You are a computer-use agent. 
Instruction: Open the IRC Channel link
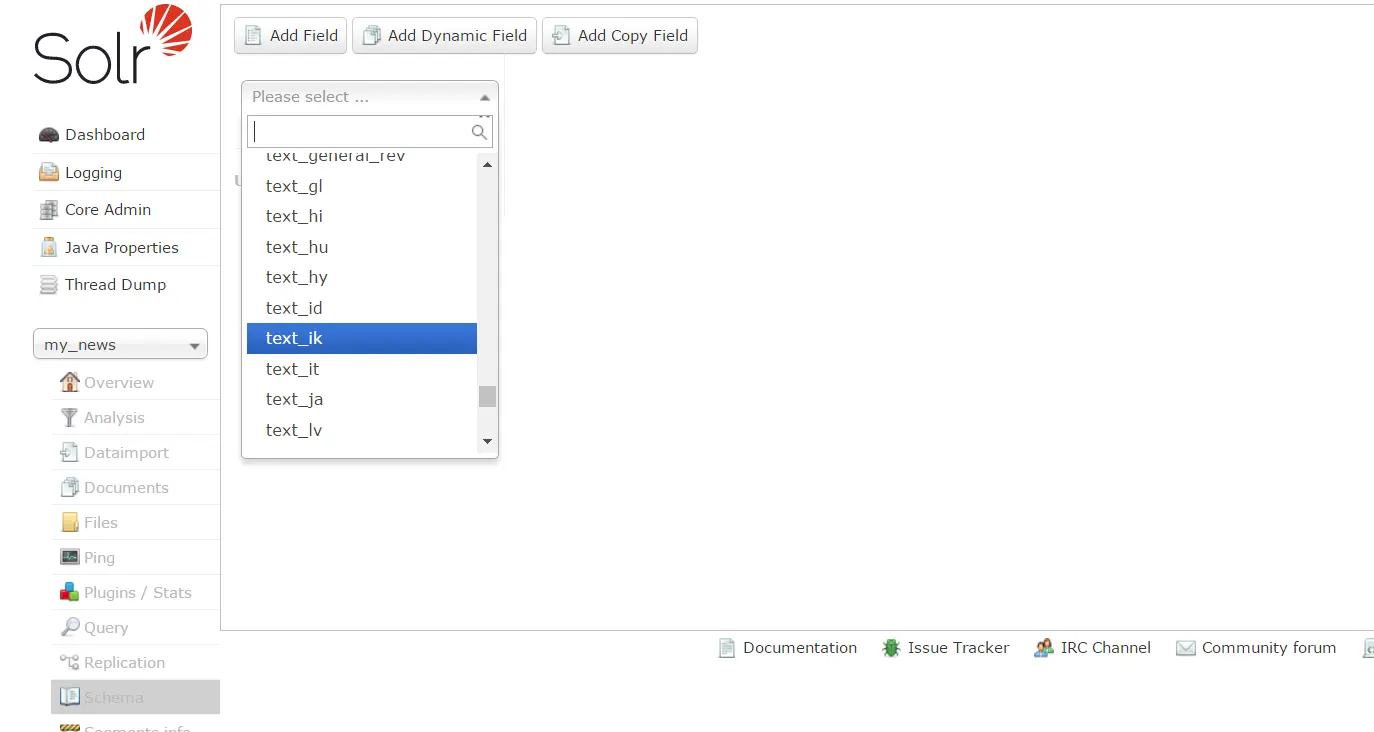(x=1106, y=648)
